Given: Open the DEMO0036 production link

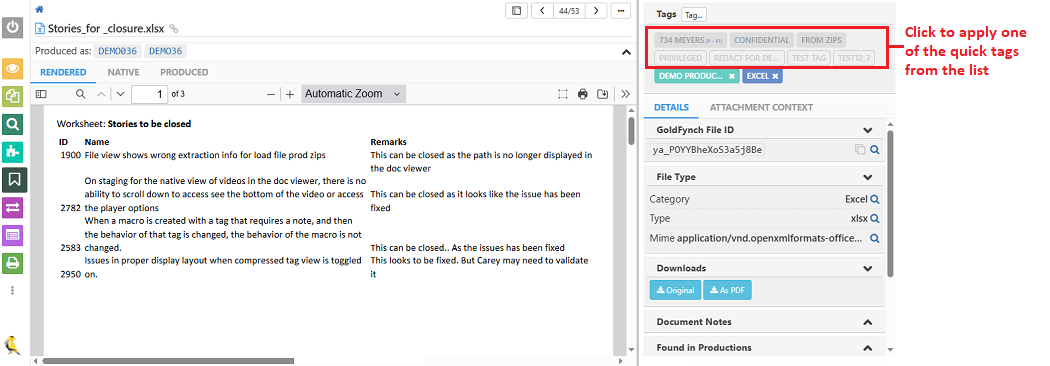Looking at the screenshot, I should click(119, 52).
